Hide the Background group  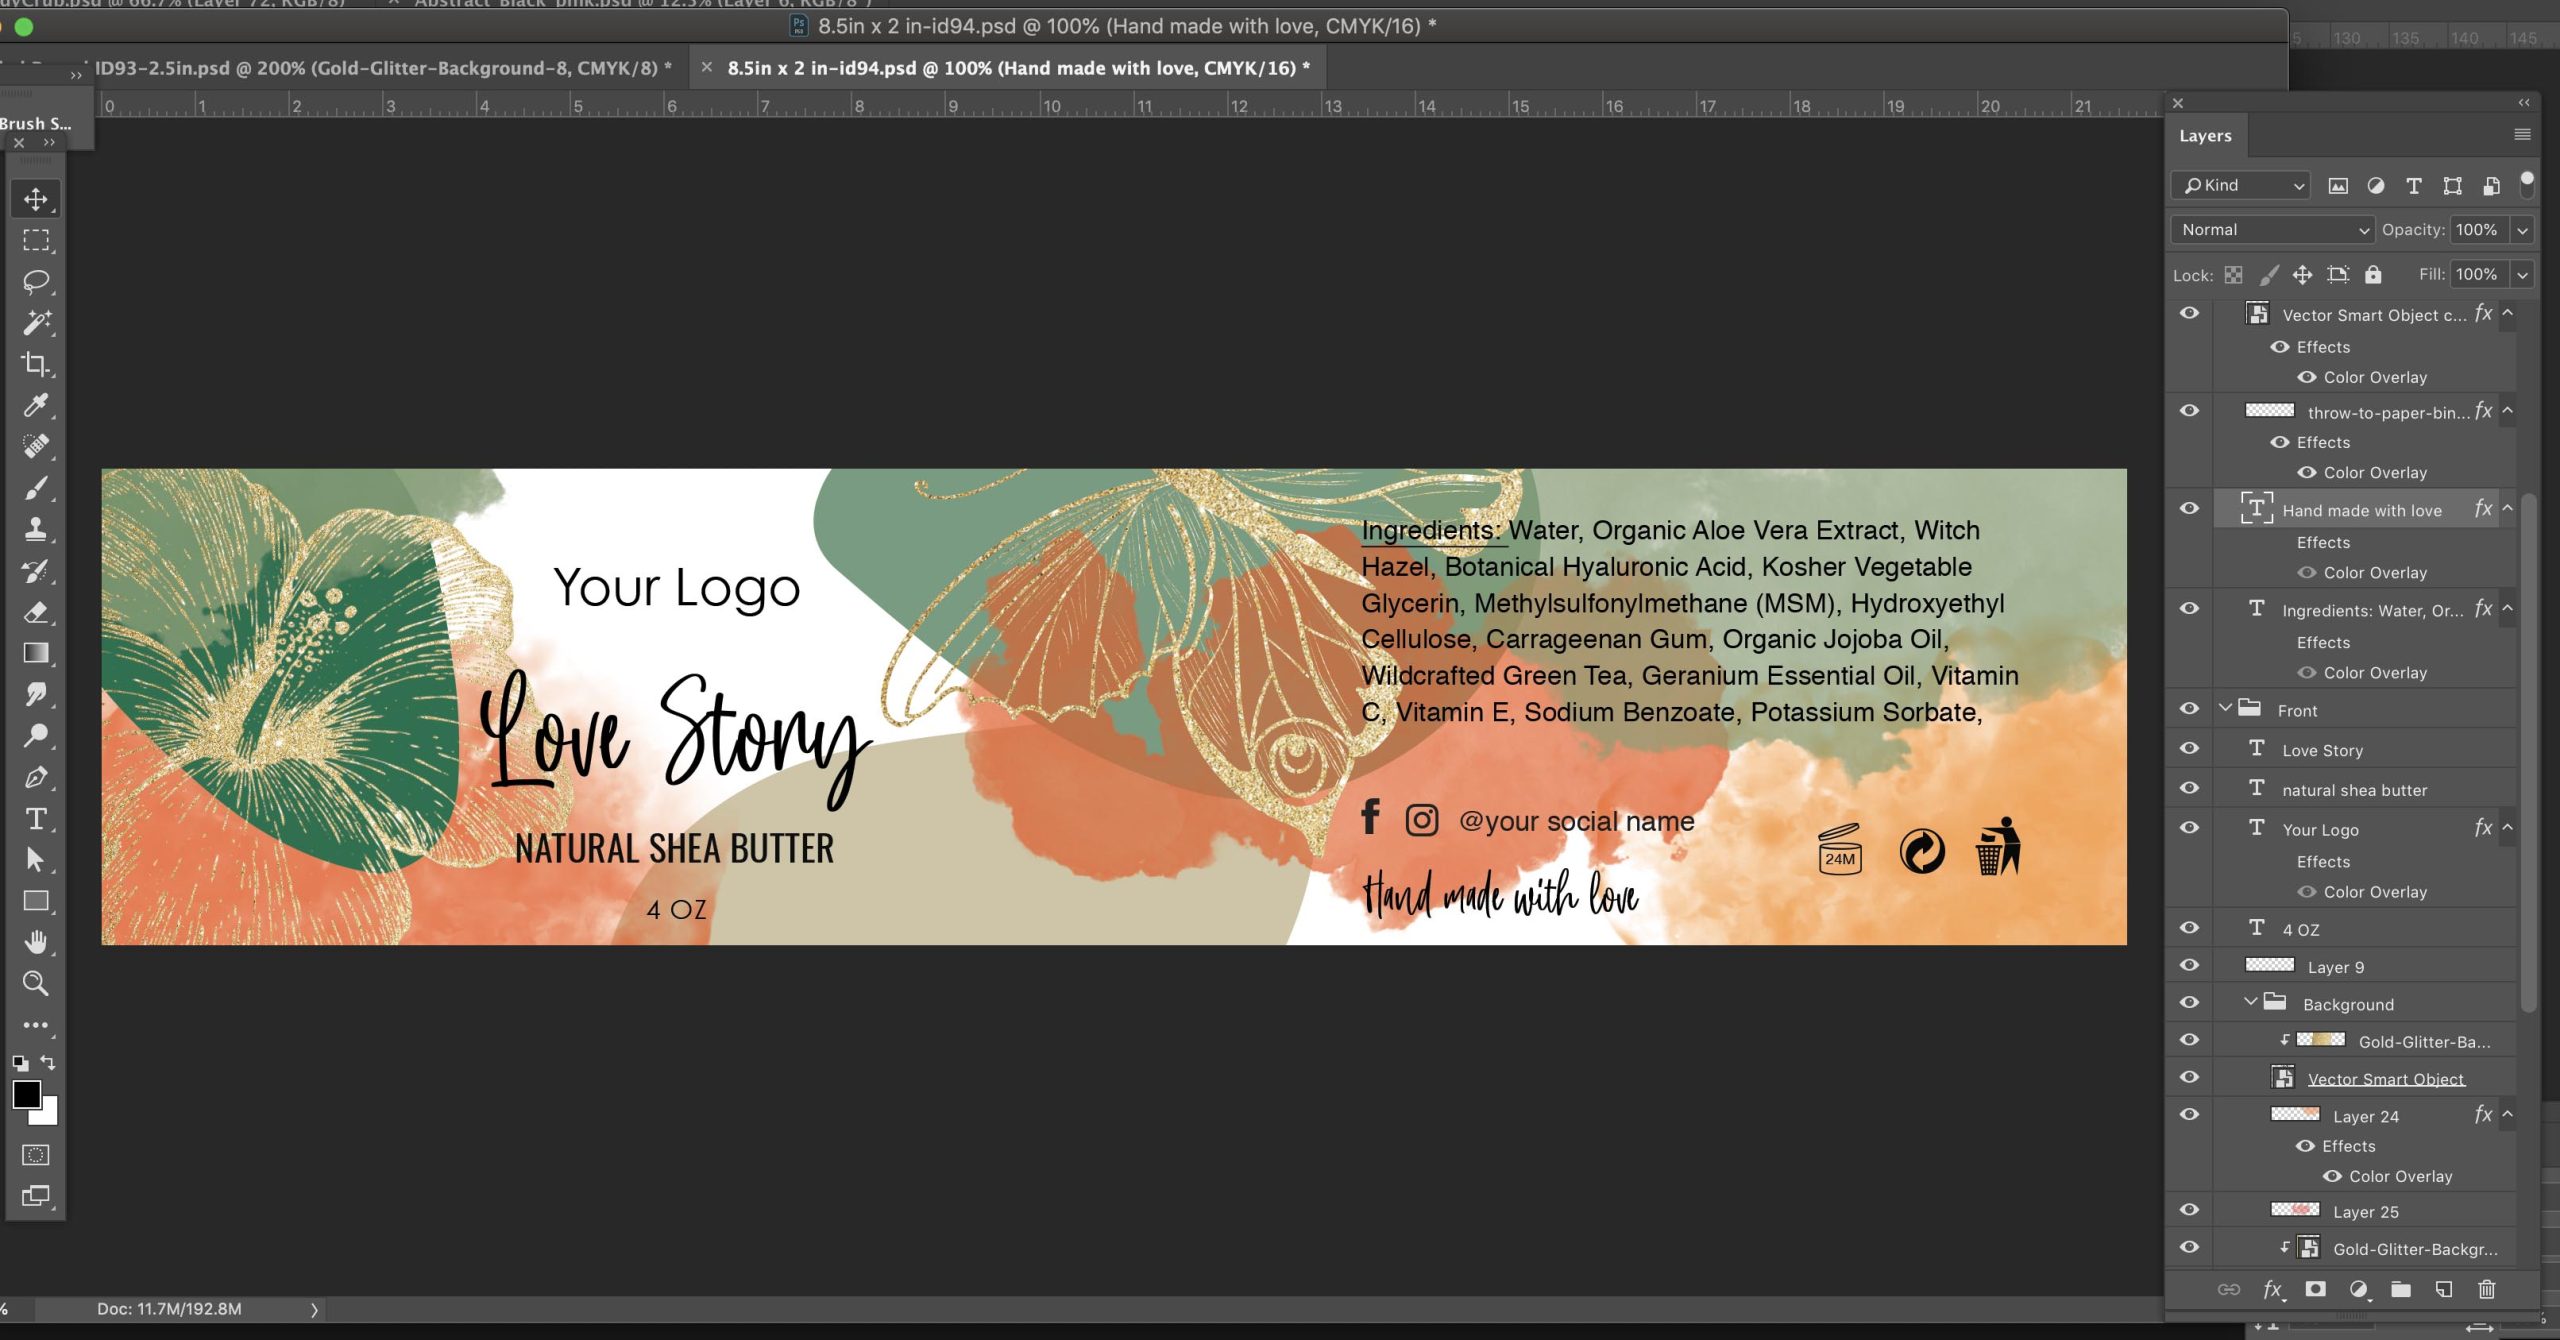coord(2189,1003)
